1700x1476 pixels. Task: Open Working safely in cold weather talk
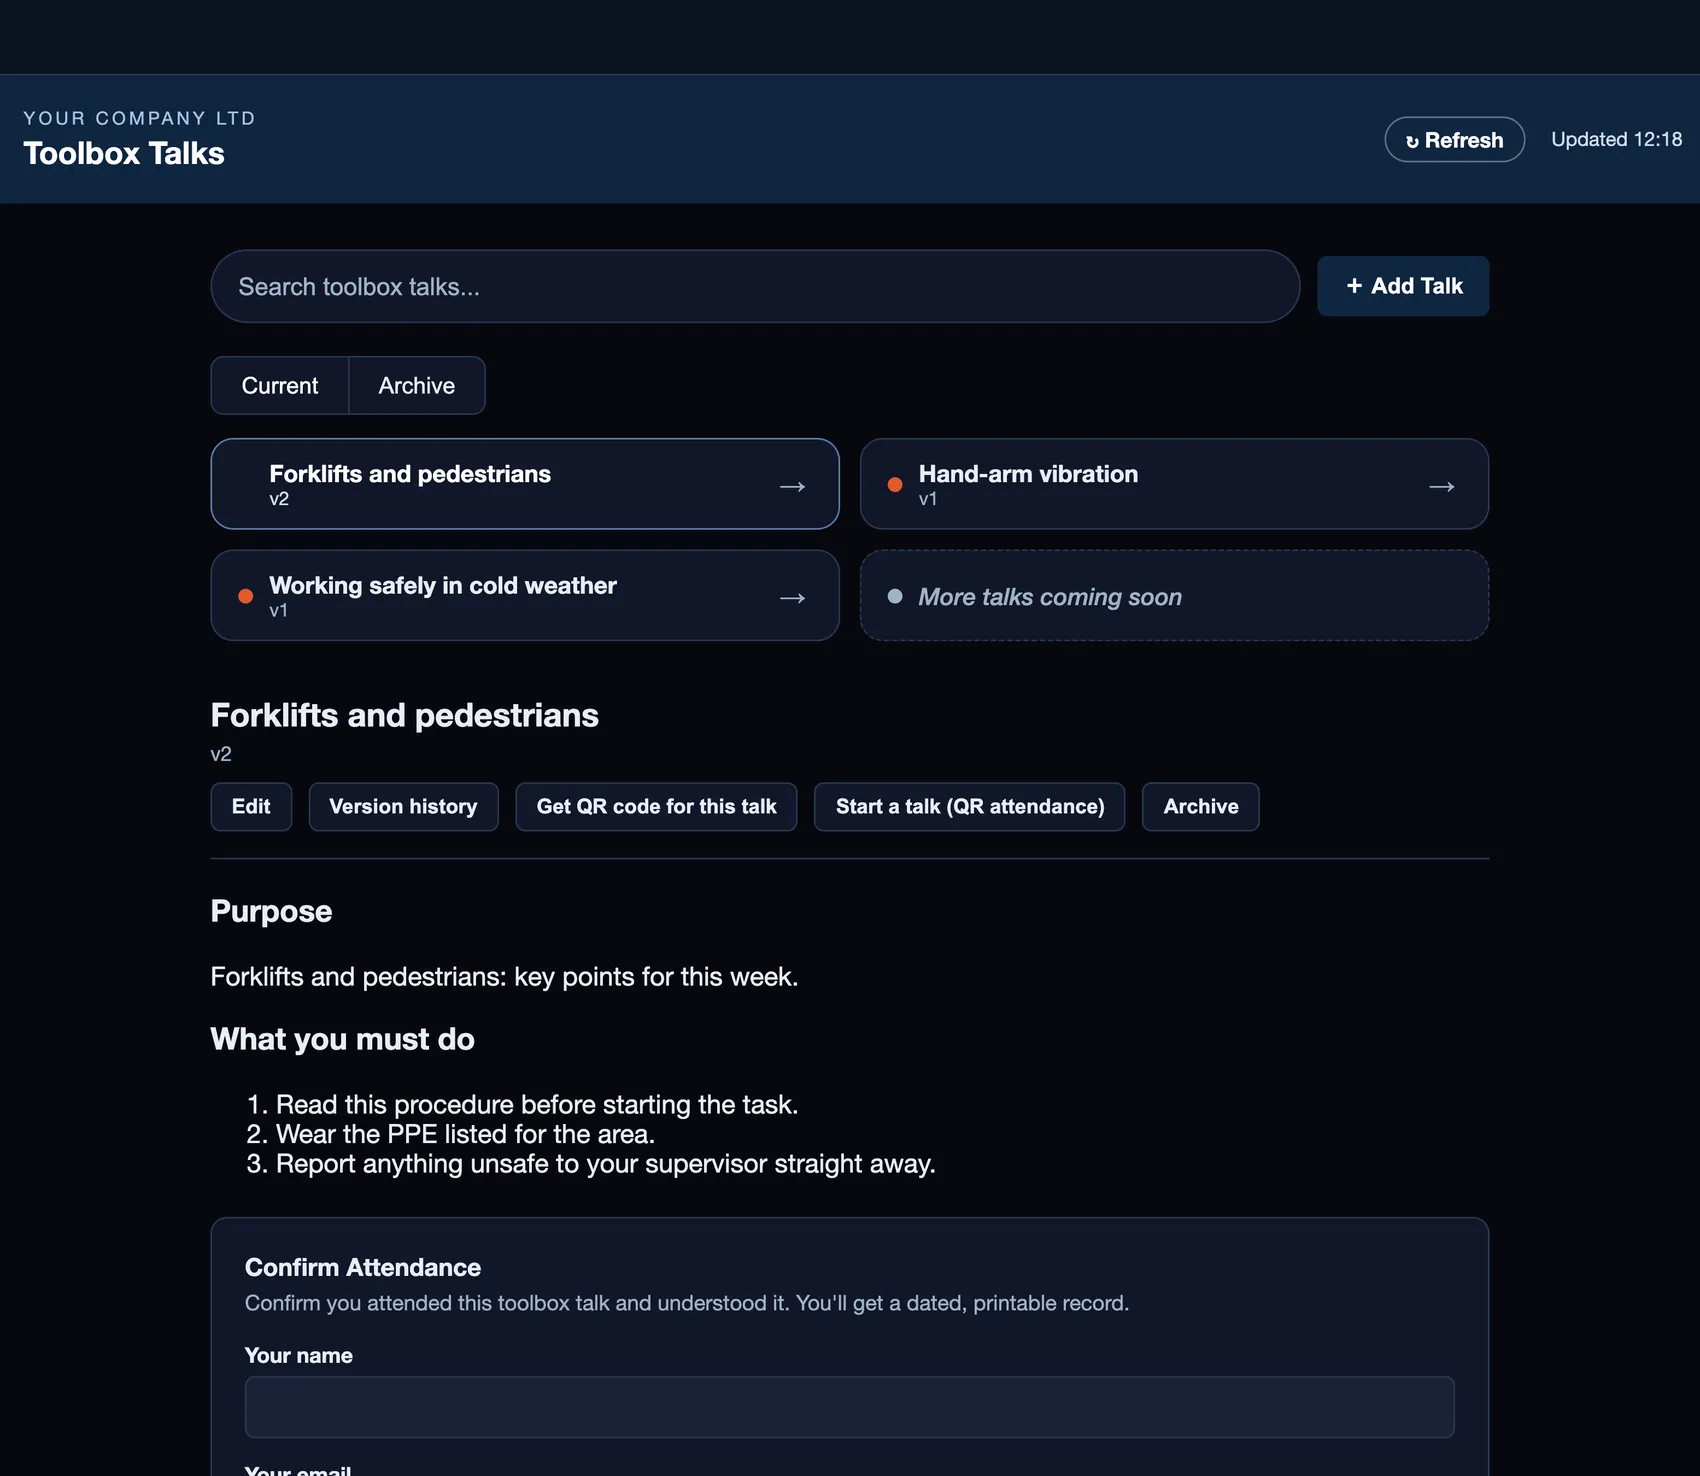525,595
